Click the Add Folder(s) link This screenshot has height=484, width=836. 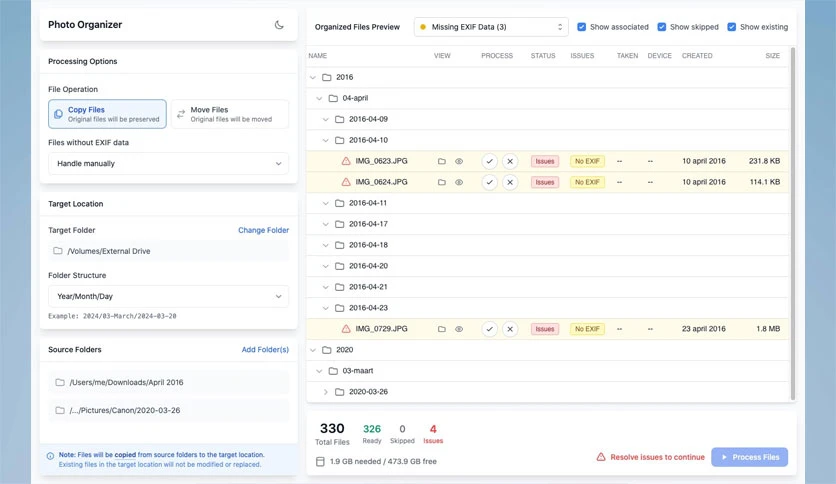pos(265,350)
